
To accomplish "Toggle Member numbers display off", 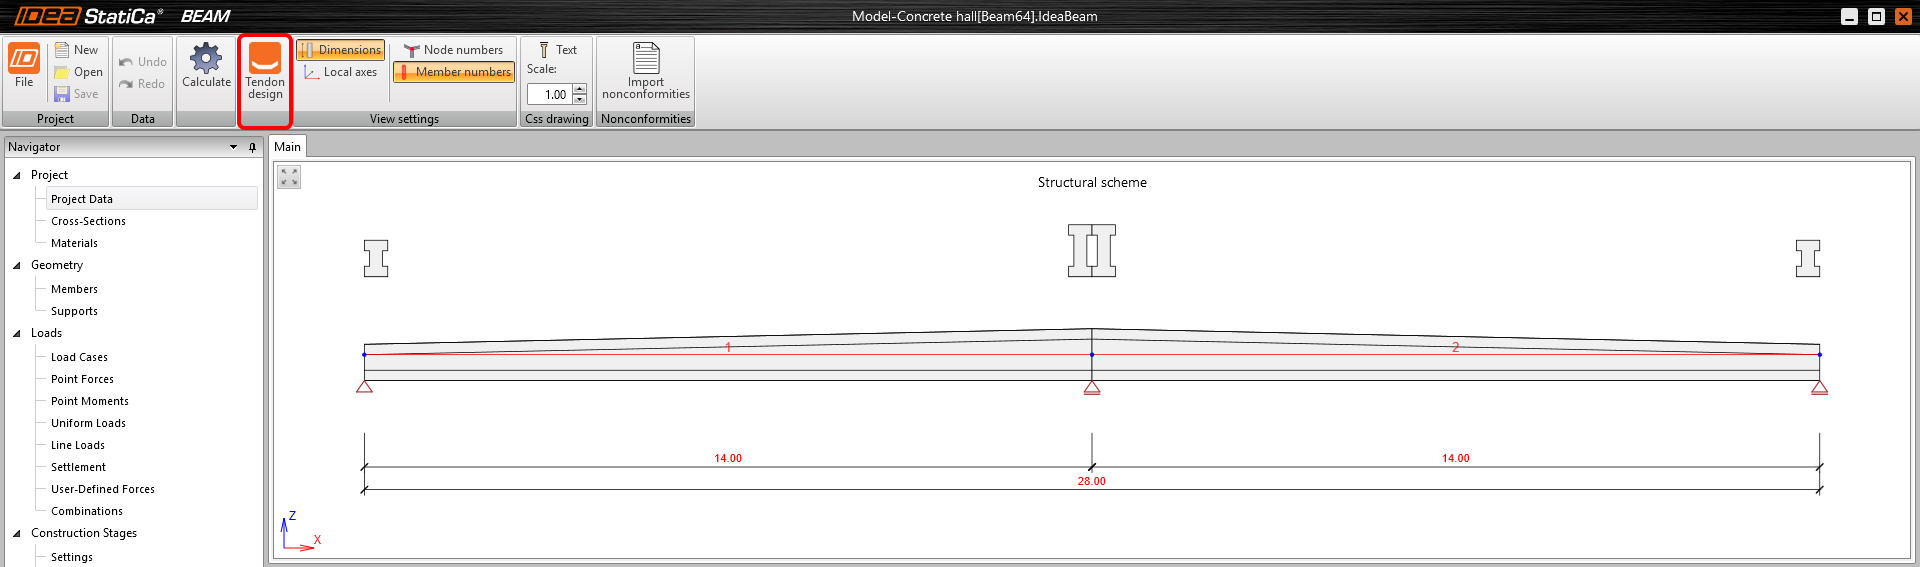I will (x=454, y=72).
